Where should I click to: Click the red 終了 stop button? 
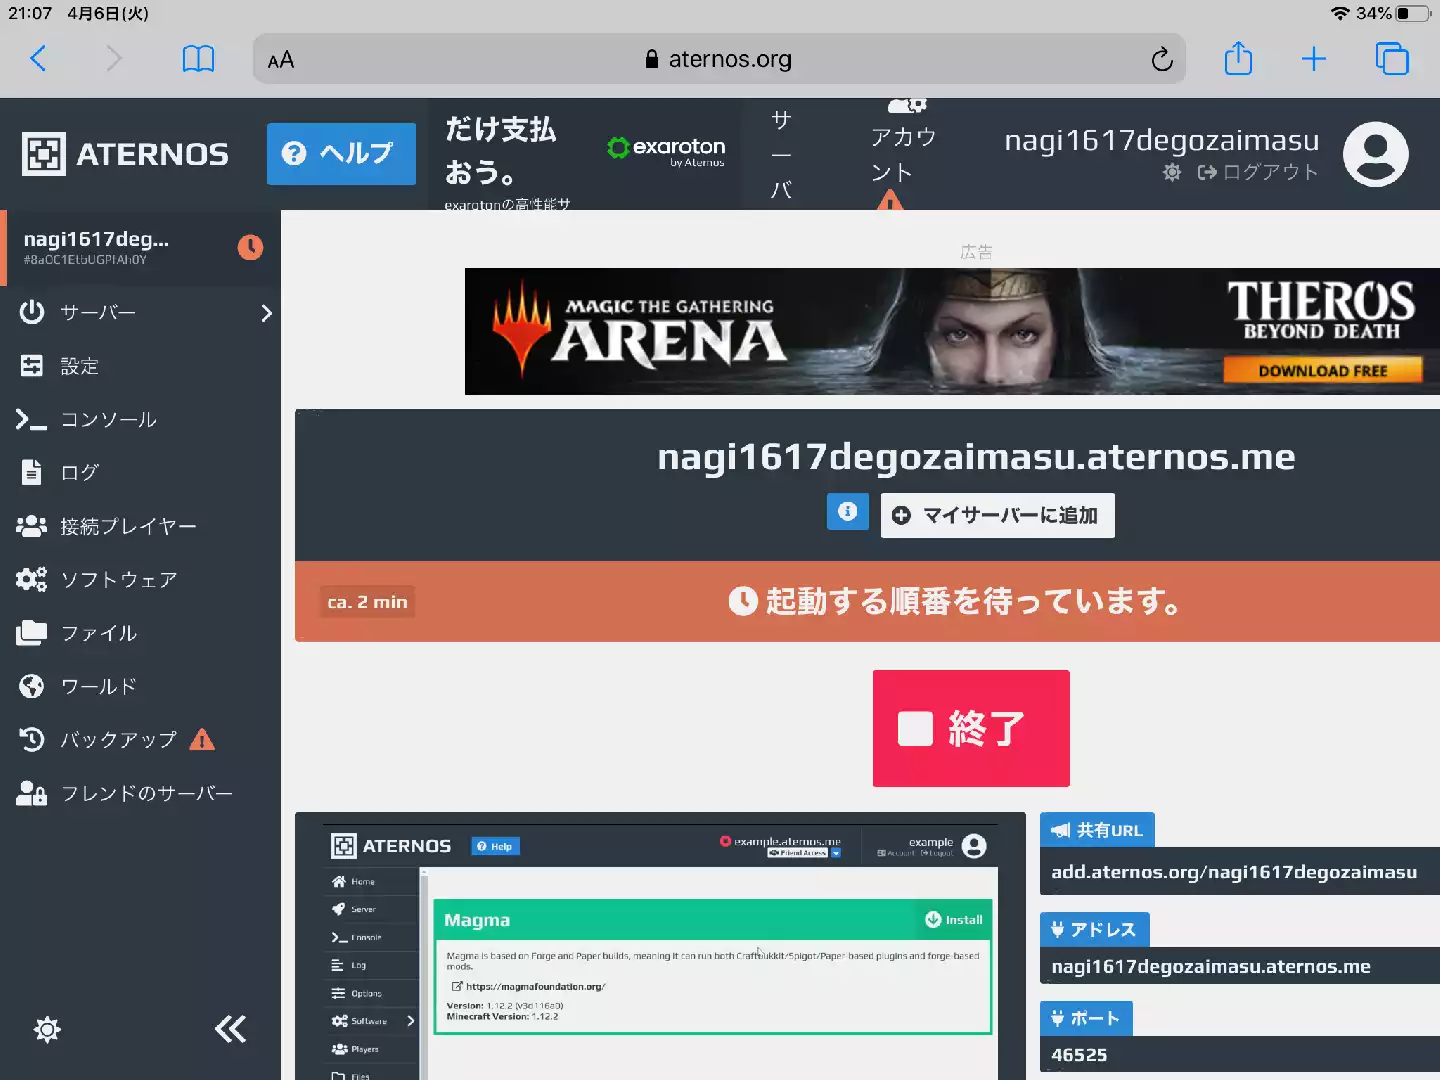971,728
